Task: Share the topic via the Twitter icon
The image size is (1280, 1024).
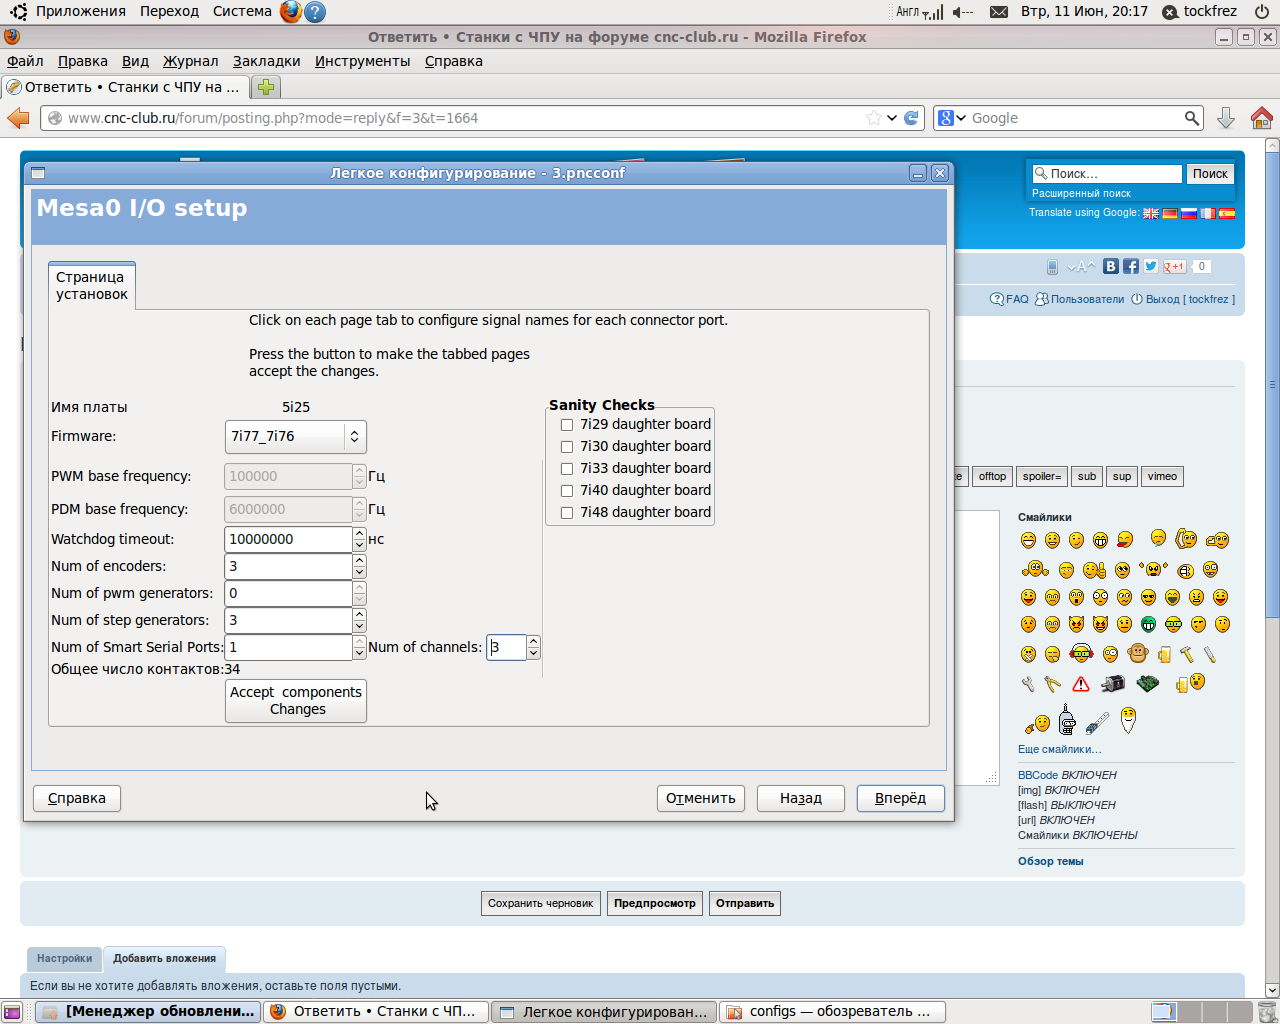Action: click(x=1151, y=266)
